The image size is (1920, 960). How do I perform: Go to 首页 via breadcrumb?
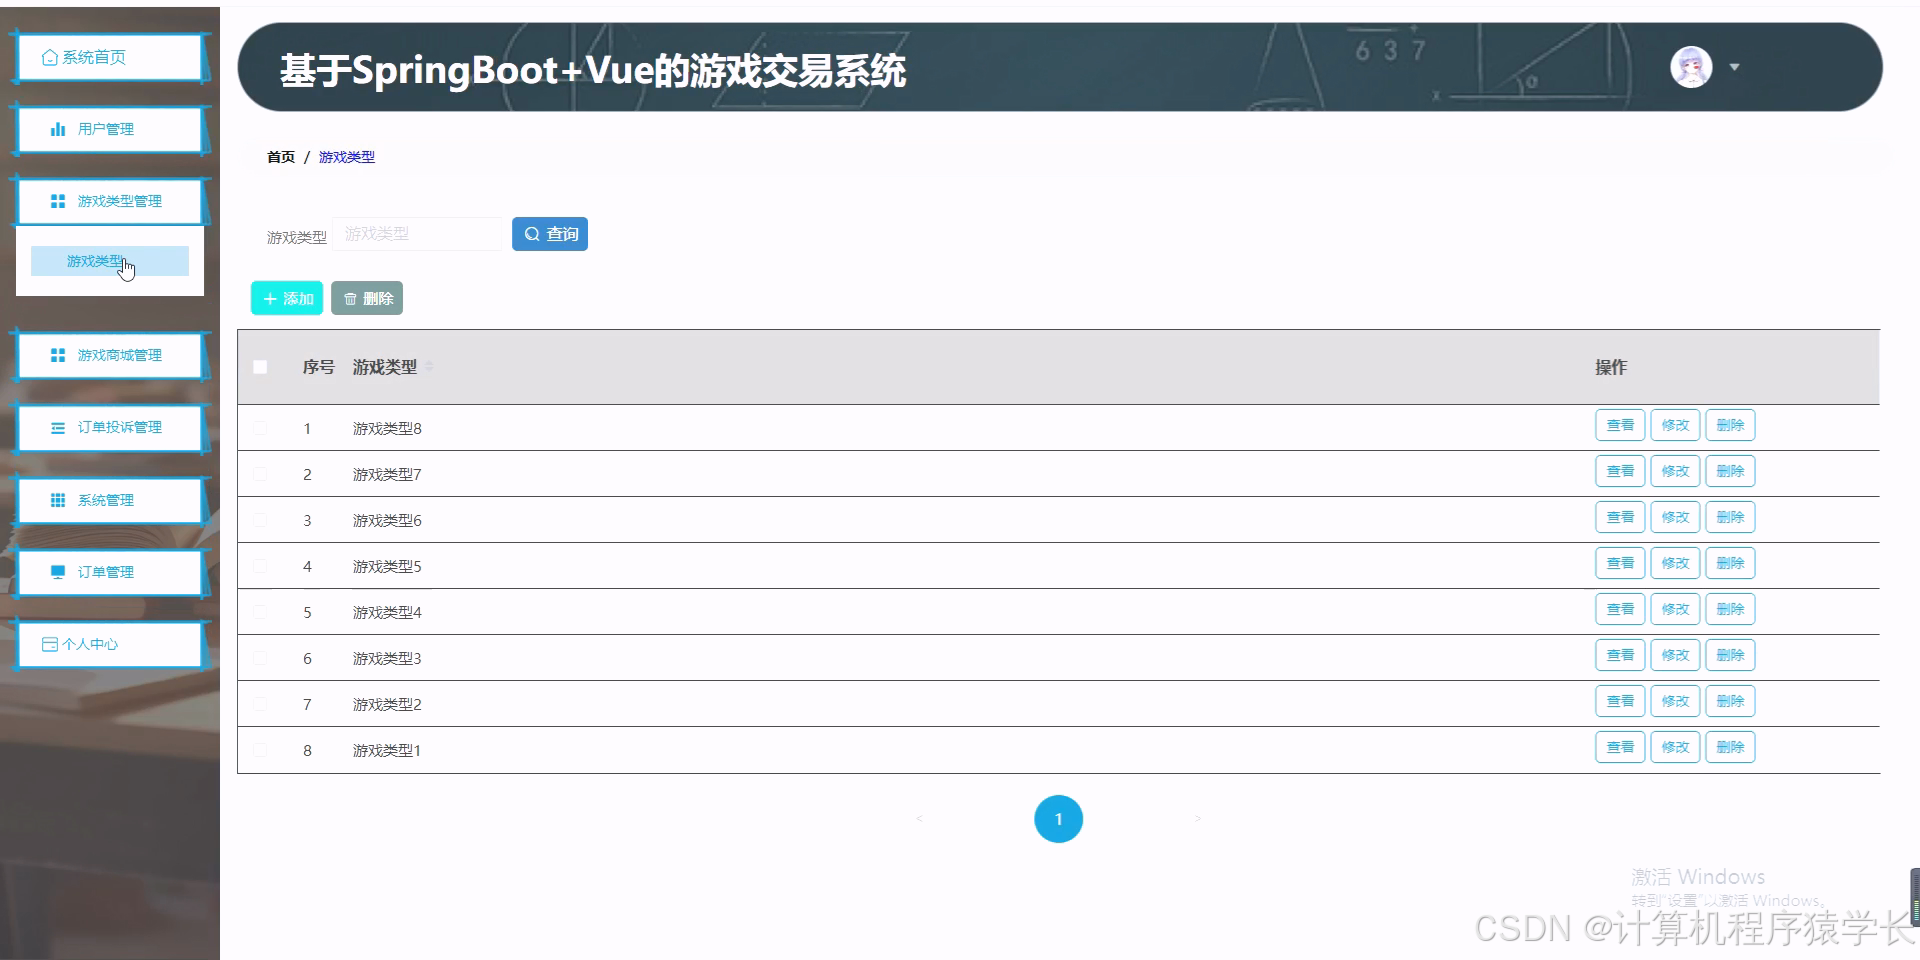click(281, 157)
